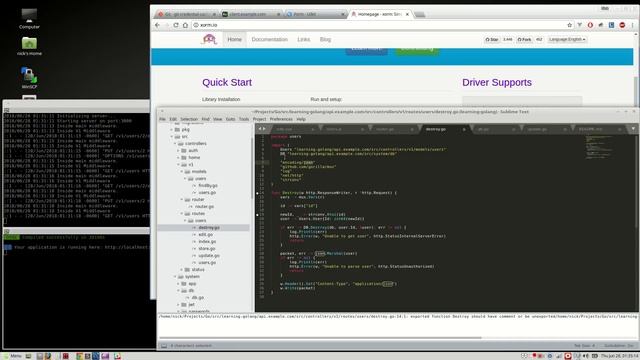Open edit.go in the sidebar

click(205, 235)
